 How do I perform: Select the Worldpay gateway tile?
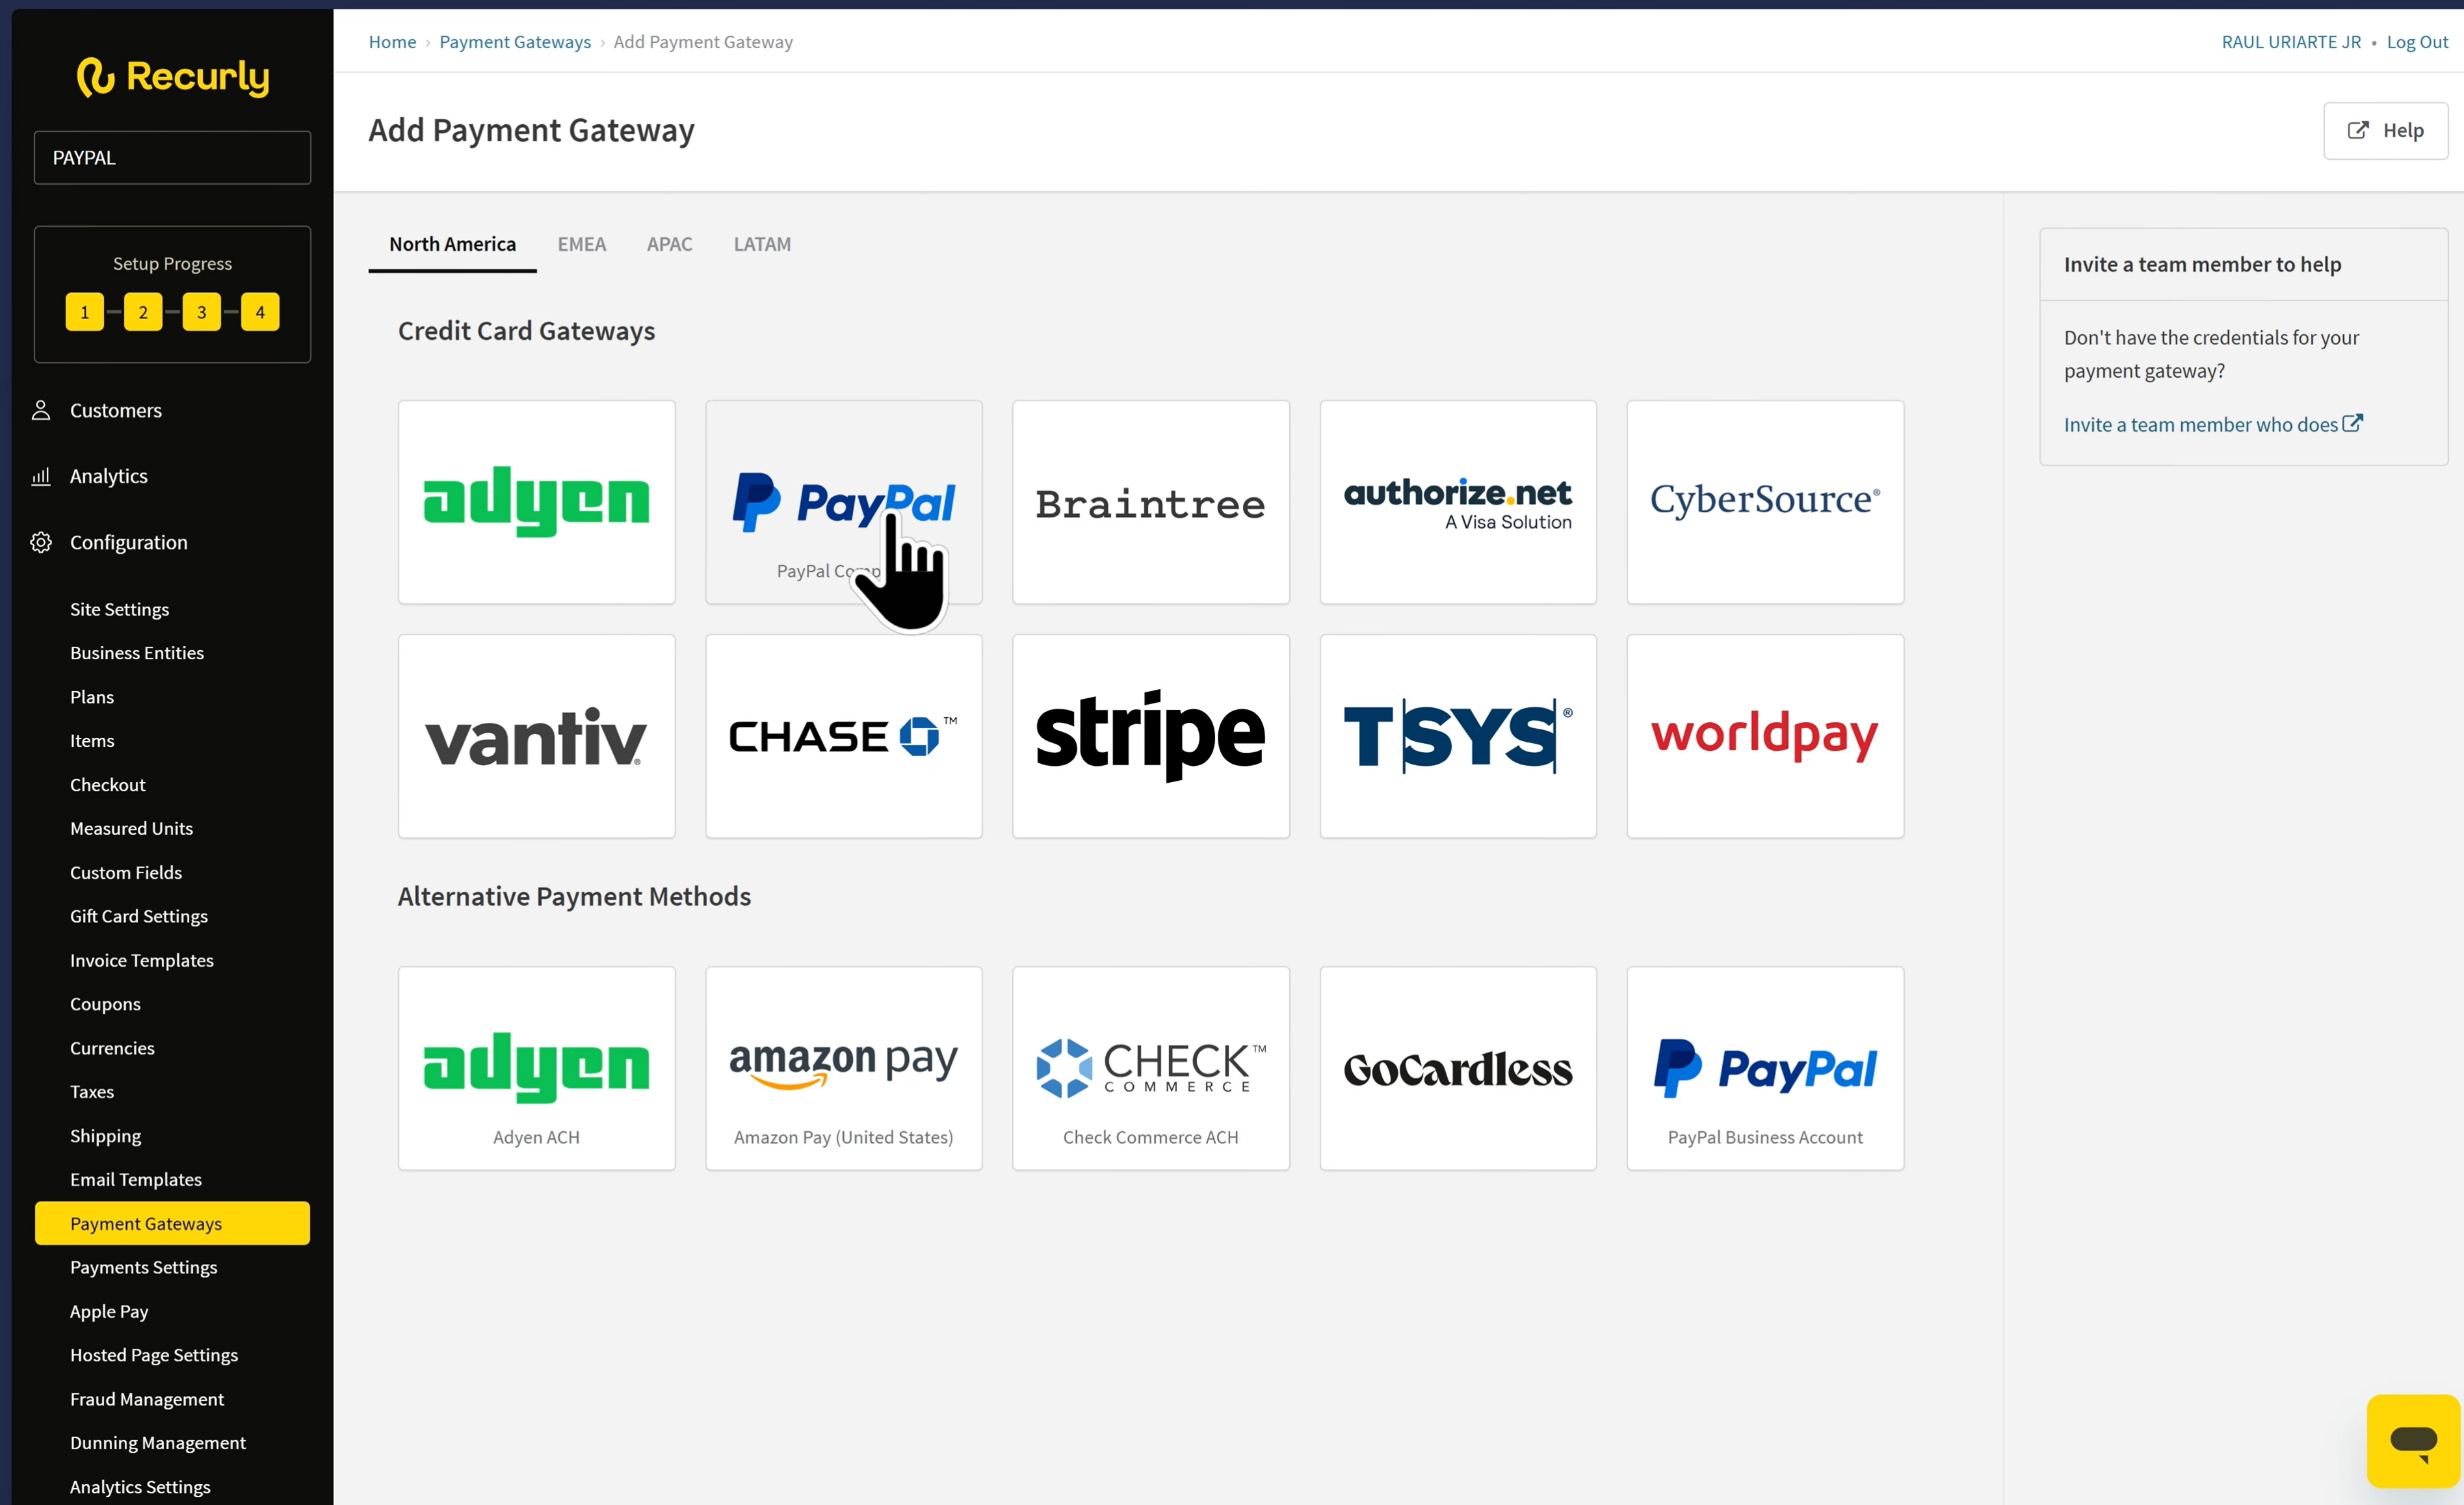click(x=1764, y=736)
